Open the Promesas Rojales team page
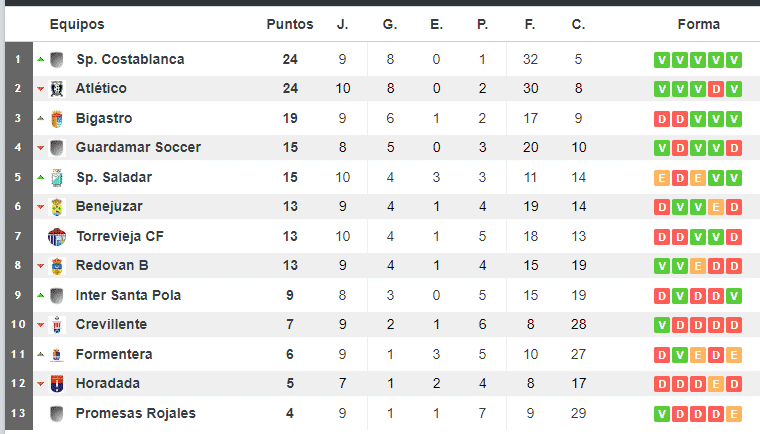Viewport: 760px width, 434px height. pyautogui.click(x=136, y=413)
